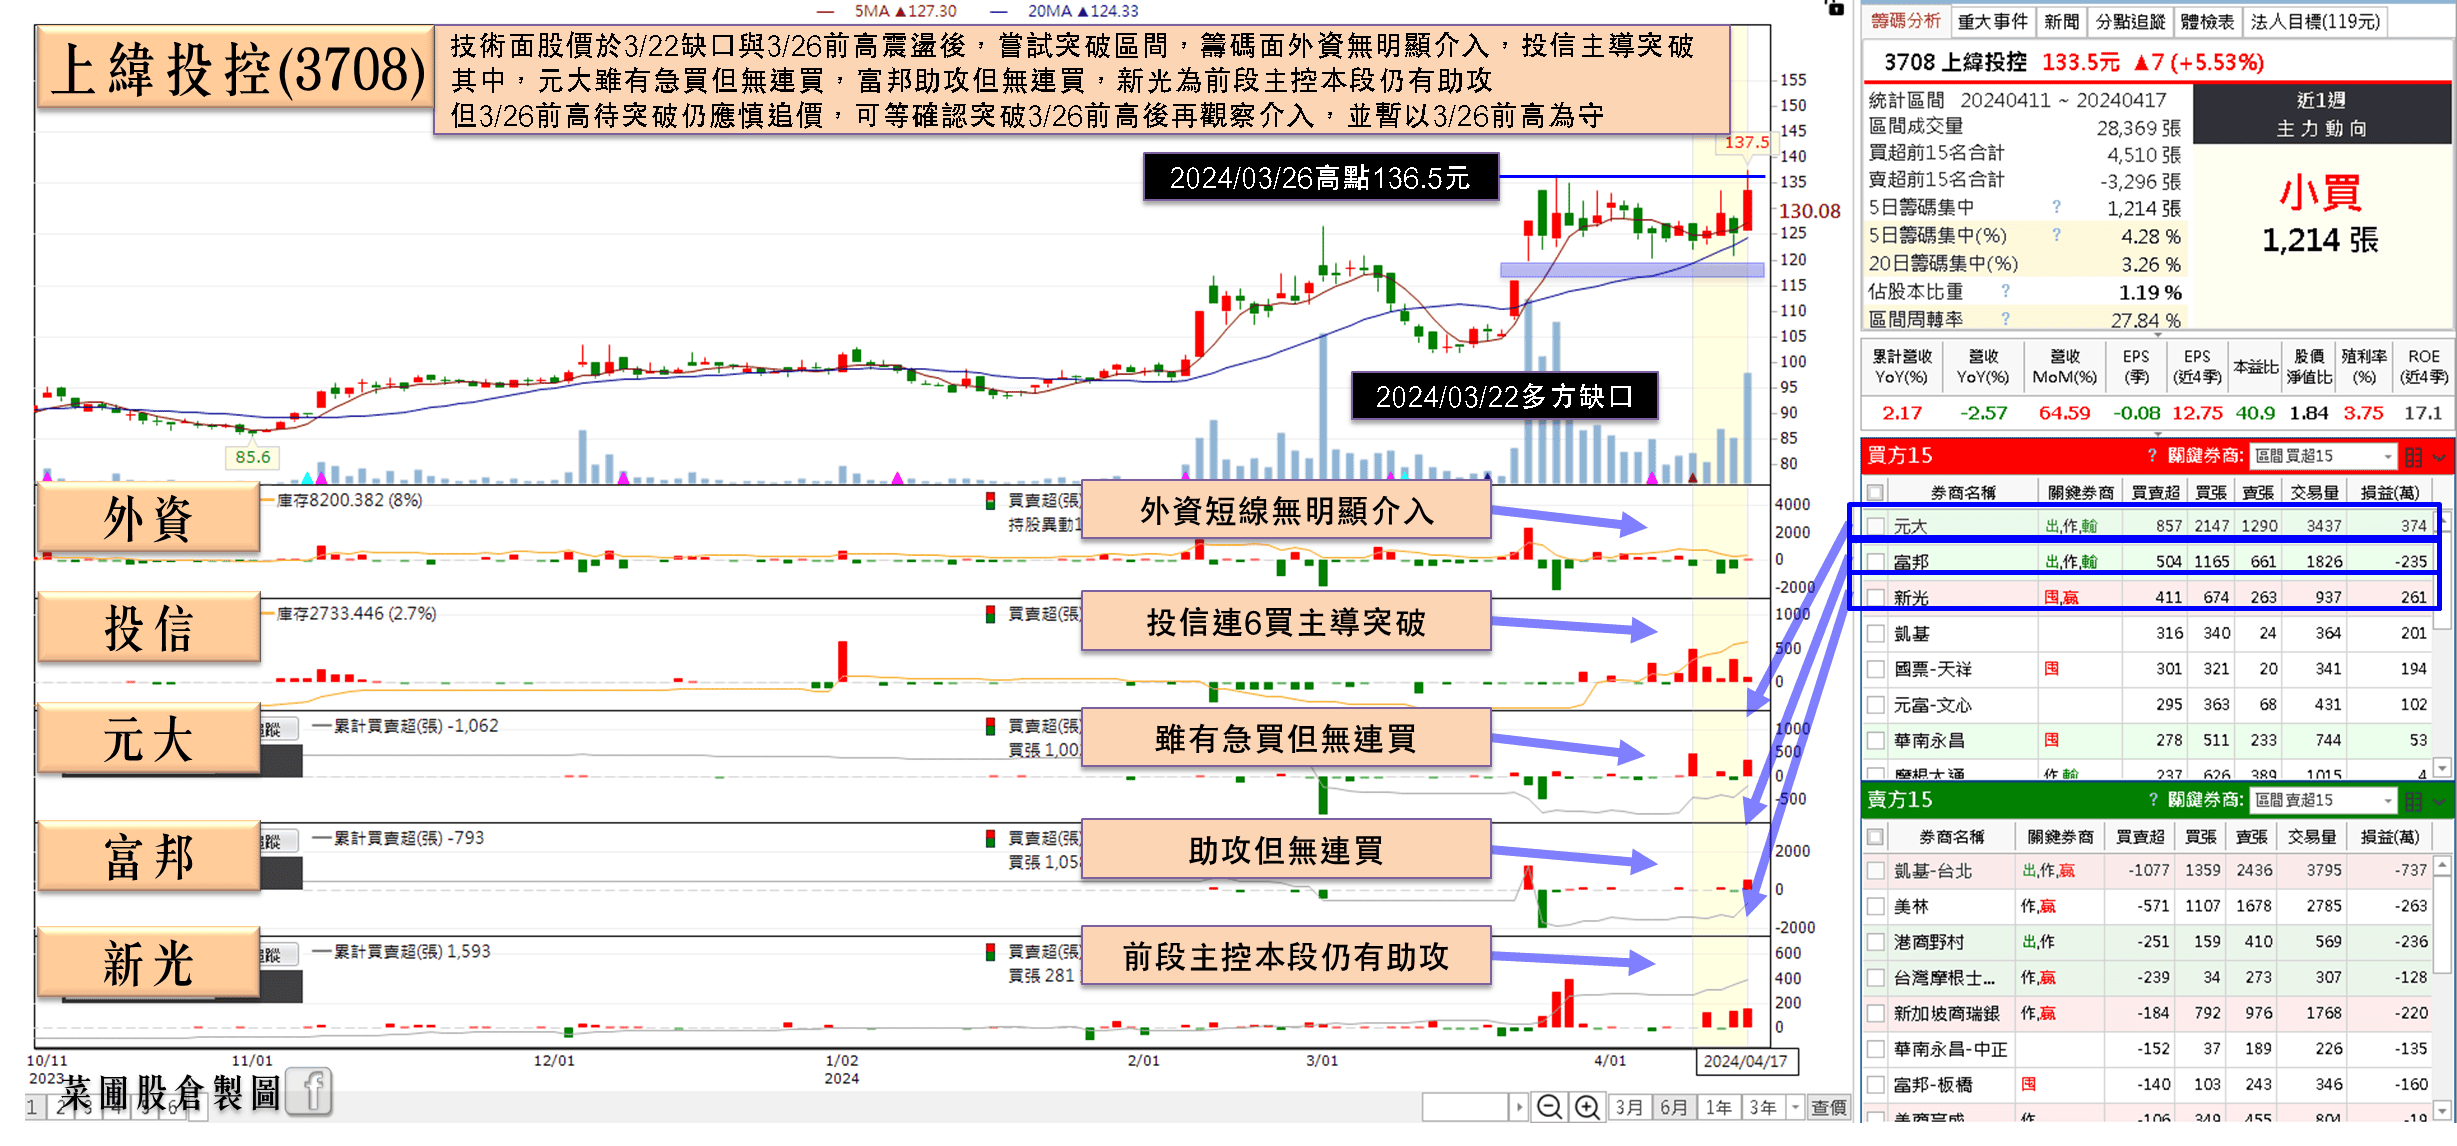Click the help question mark beside 5日籌碼集中(%)
The image size is (2457, 1146).
(2056, 235)
